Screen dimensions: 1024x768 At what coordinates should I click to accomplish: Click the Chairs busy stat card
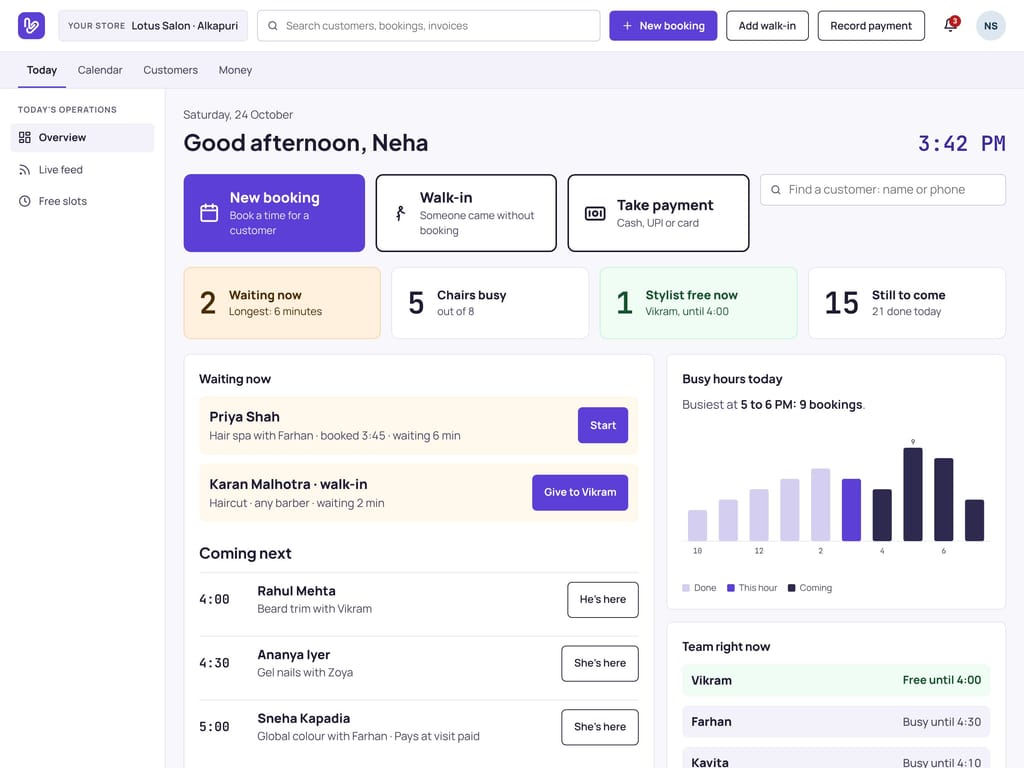[490, 303]
